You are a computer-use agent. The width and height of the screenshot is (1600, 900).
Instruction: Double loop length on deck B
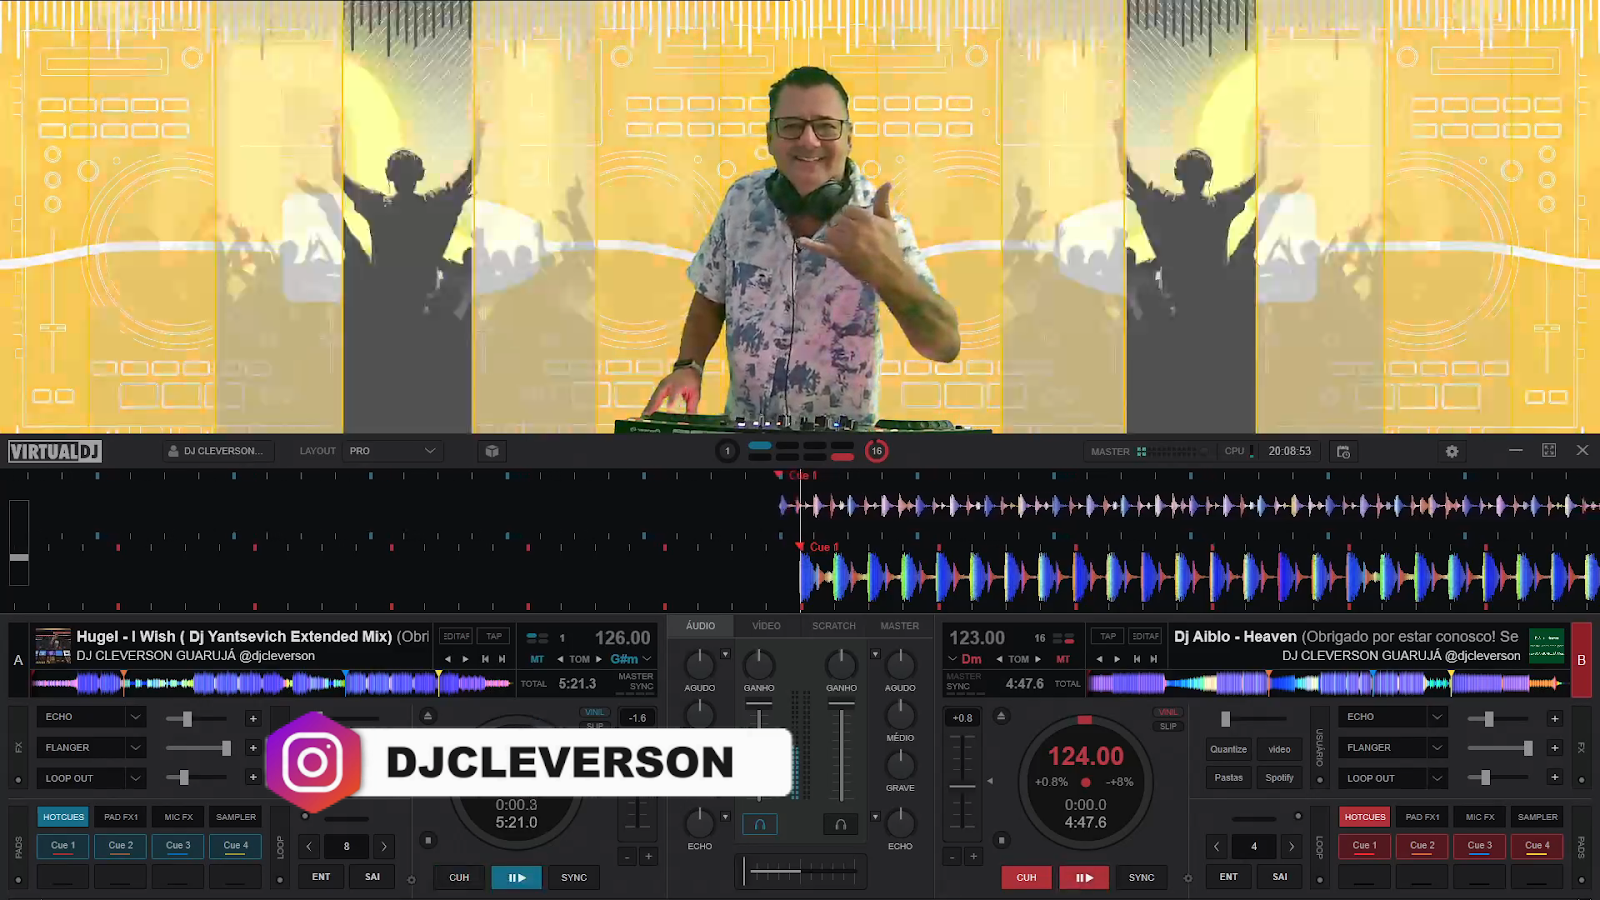point(1291,846)
